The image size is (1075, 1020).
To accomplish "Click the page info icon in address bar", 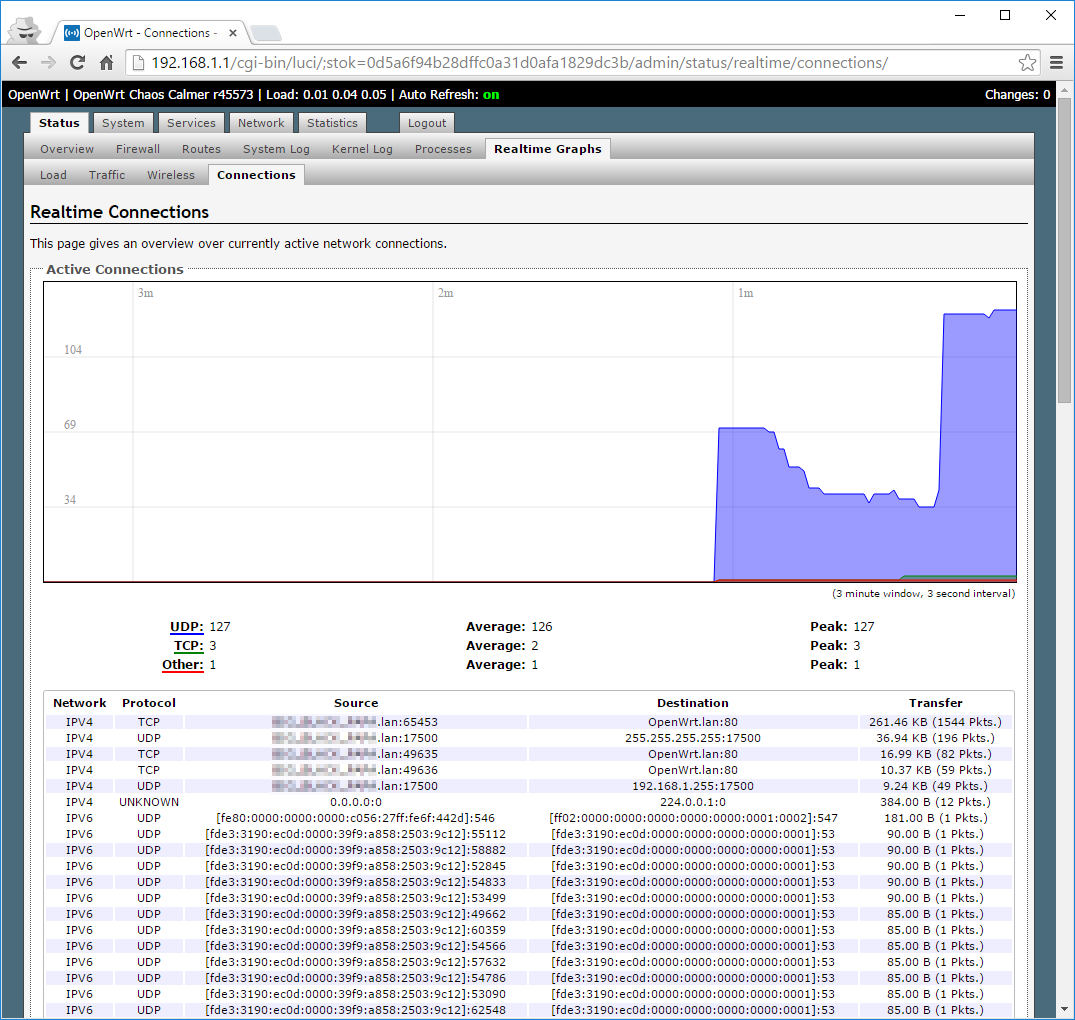I will coord(139,63).
